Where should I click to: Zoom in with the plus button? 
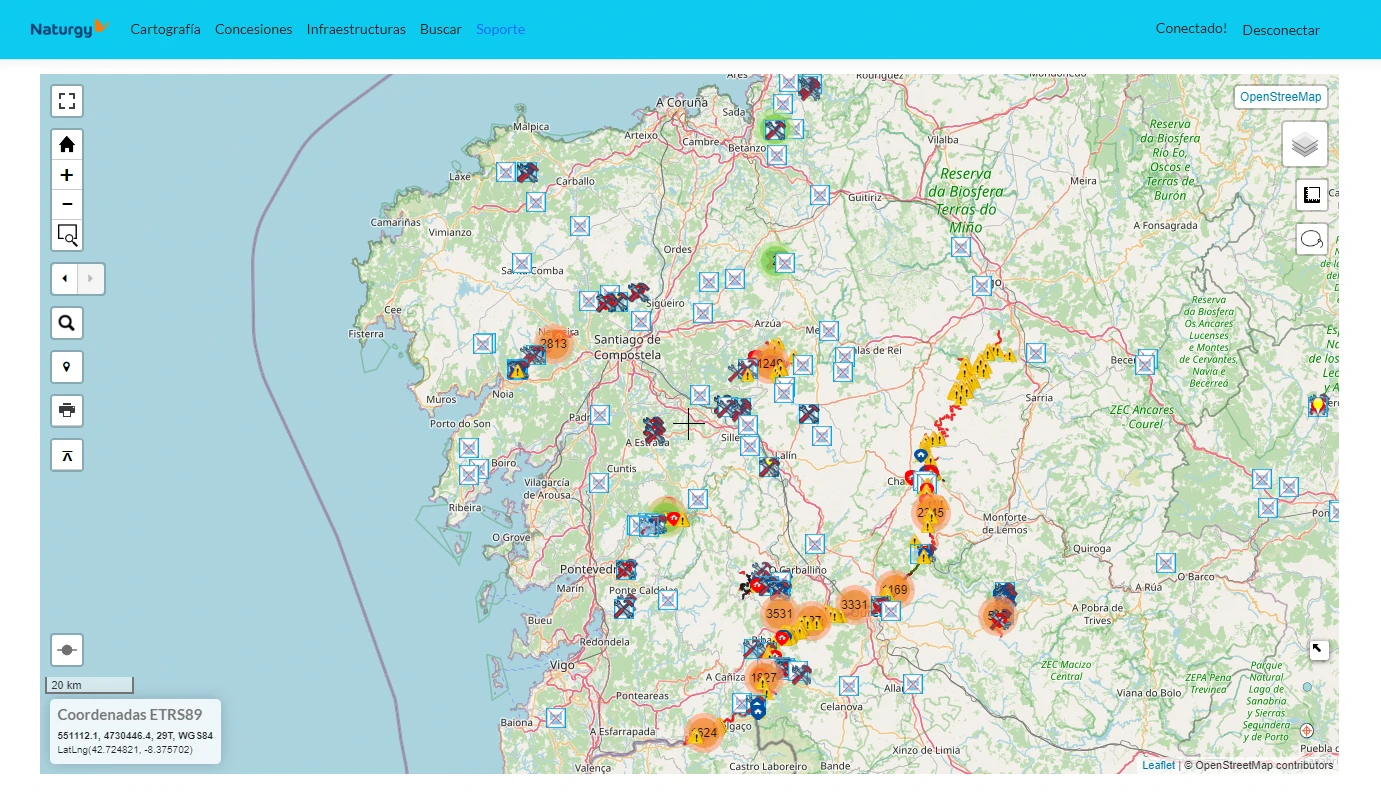click(x=67, y=175)
